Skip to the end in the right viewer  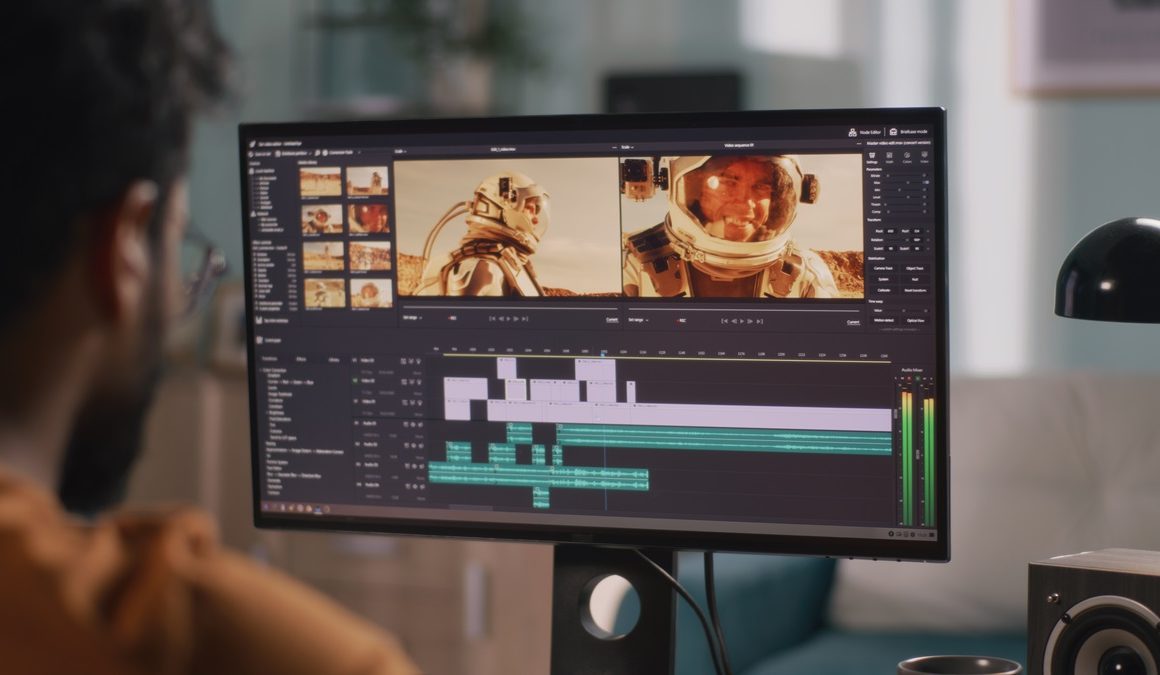click(x=761, y=321)
